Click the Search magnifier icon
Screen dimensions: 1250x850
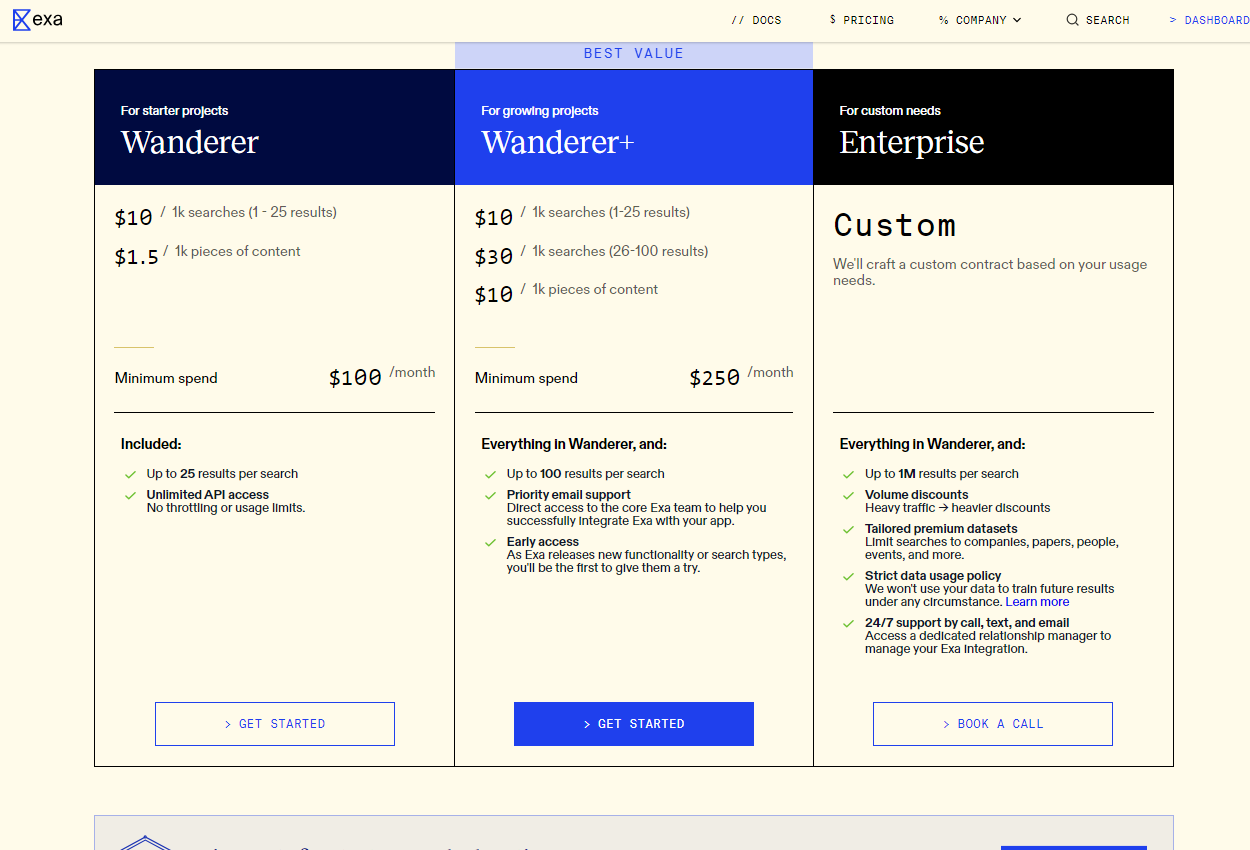click(x=1072, y=20)
